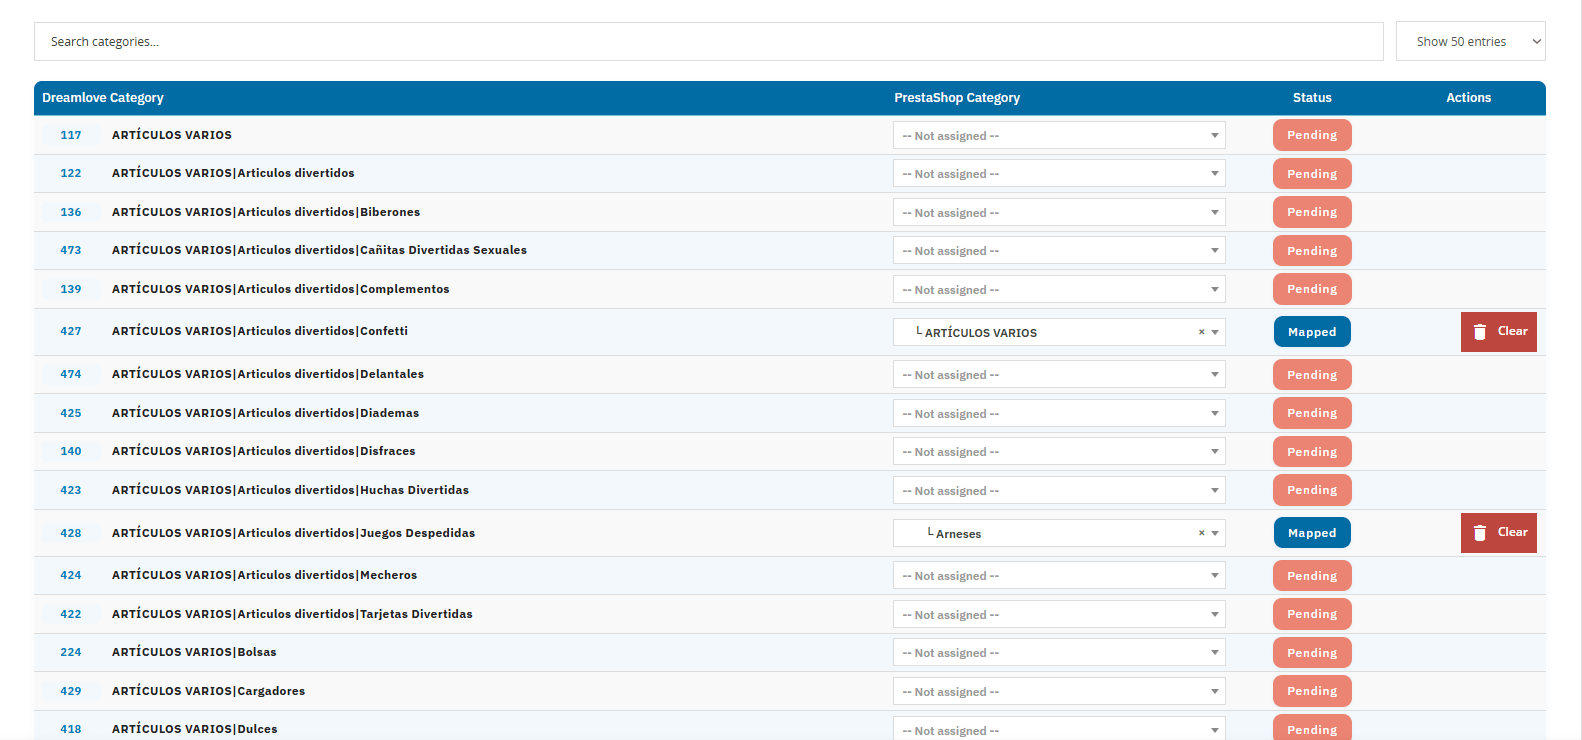Viewport: 1582px width, 740px height.
Task: Click the Dreamlove Category column header
Action: point(103,98)
